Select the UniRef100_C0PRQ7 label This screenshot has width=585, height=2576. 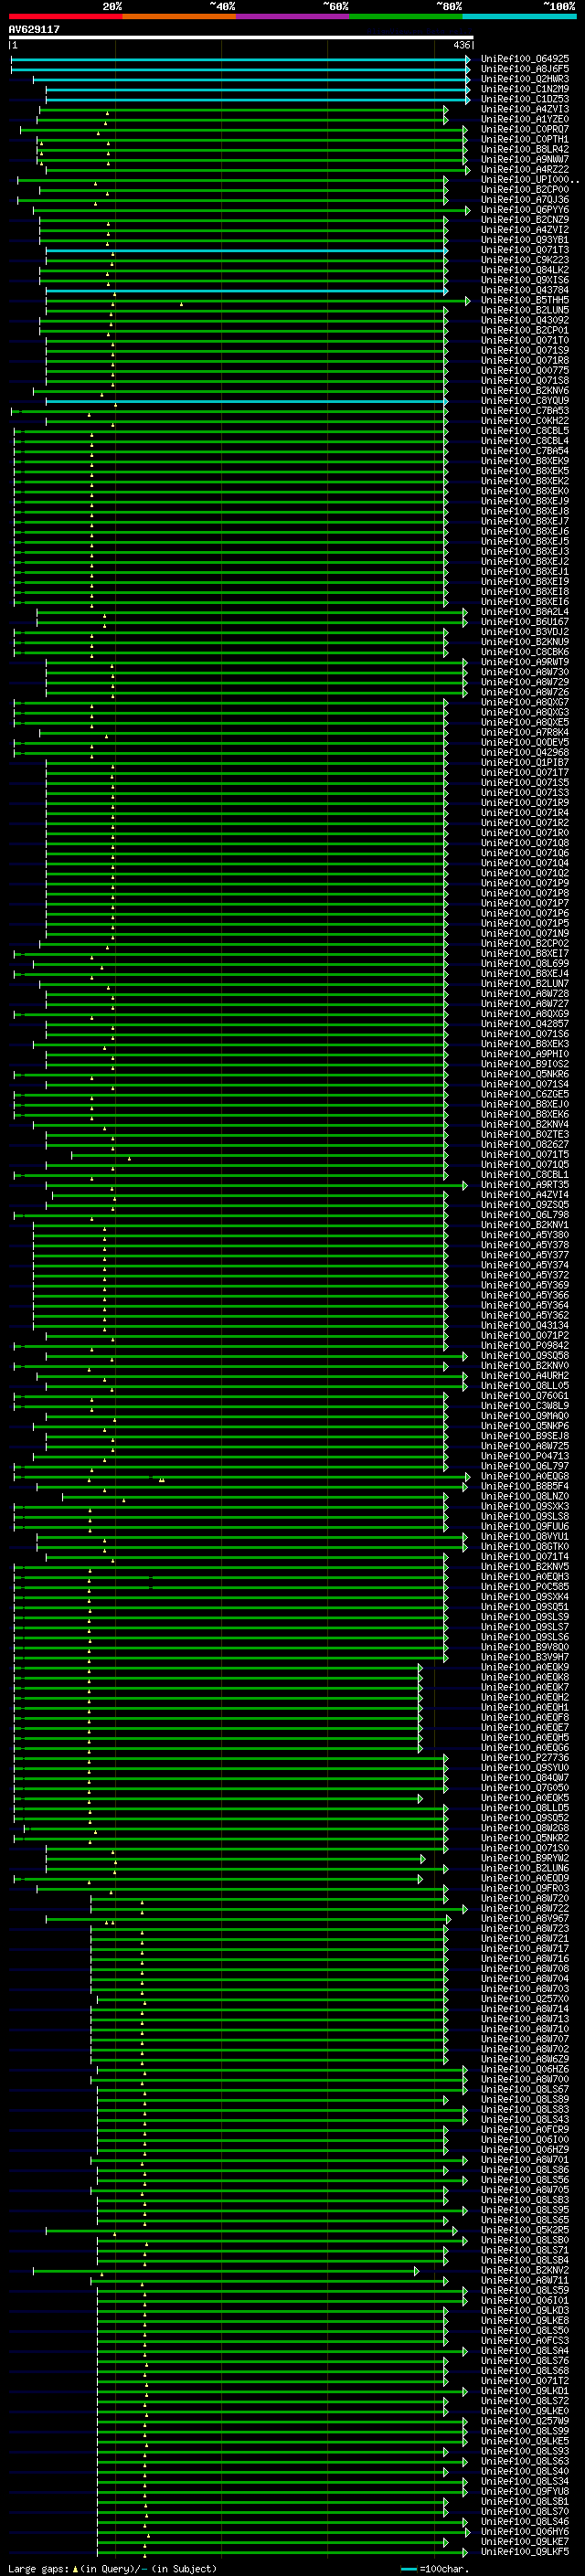coord(525,129)
